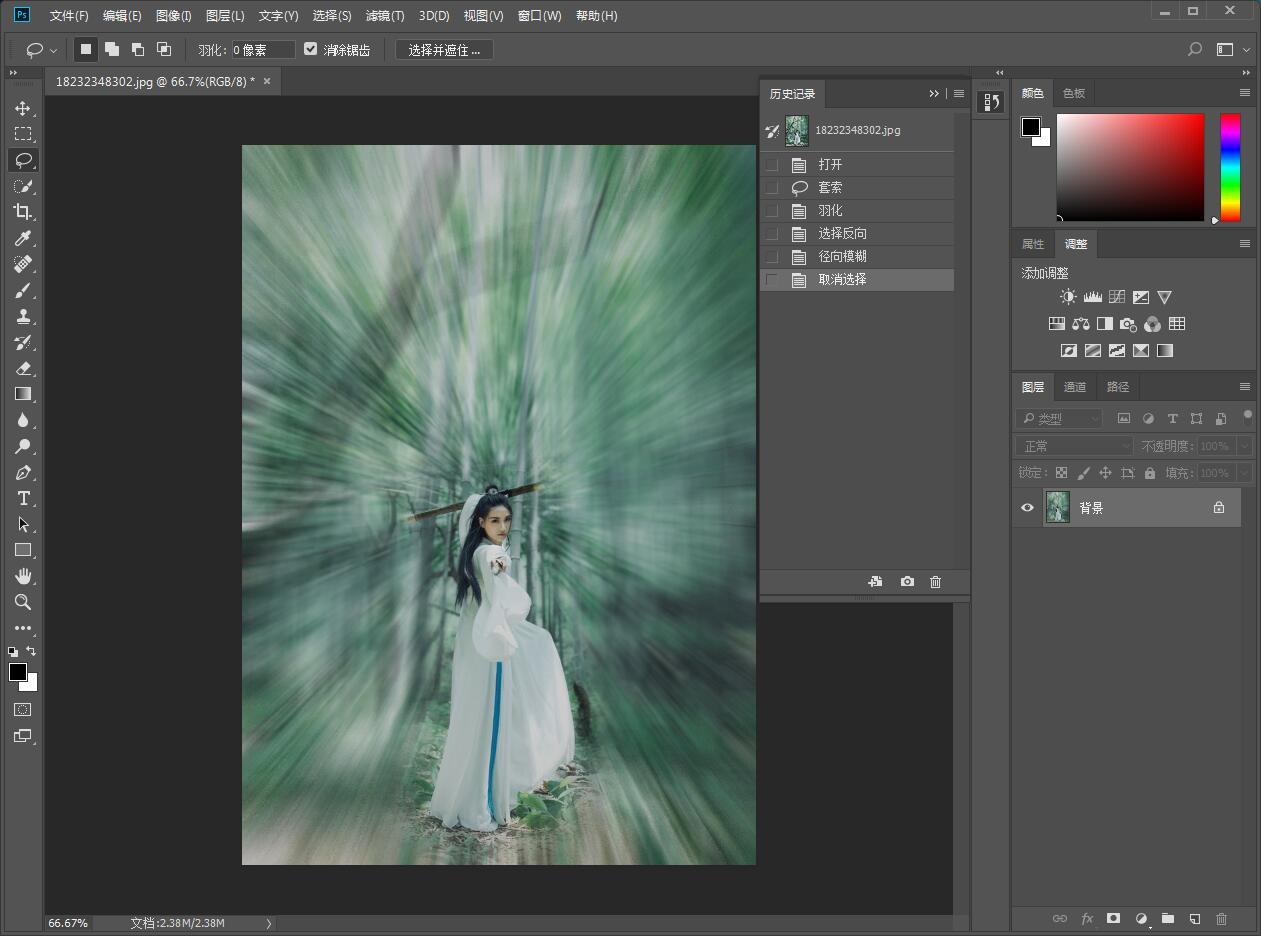Add a Brightness/Contrast adjustment

pos(1068,297)
